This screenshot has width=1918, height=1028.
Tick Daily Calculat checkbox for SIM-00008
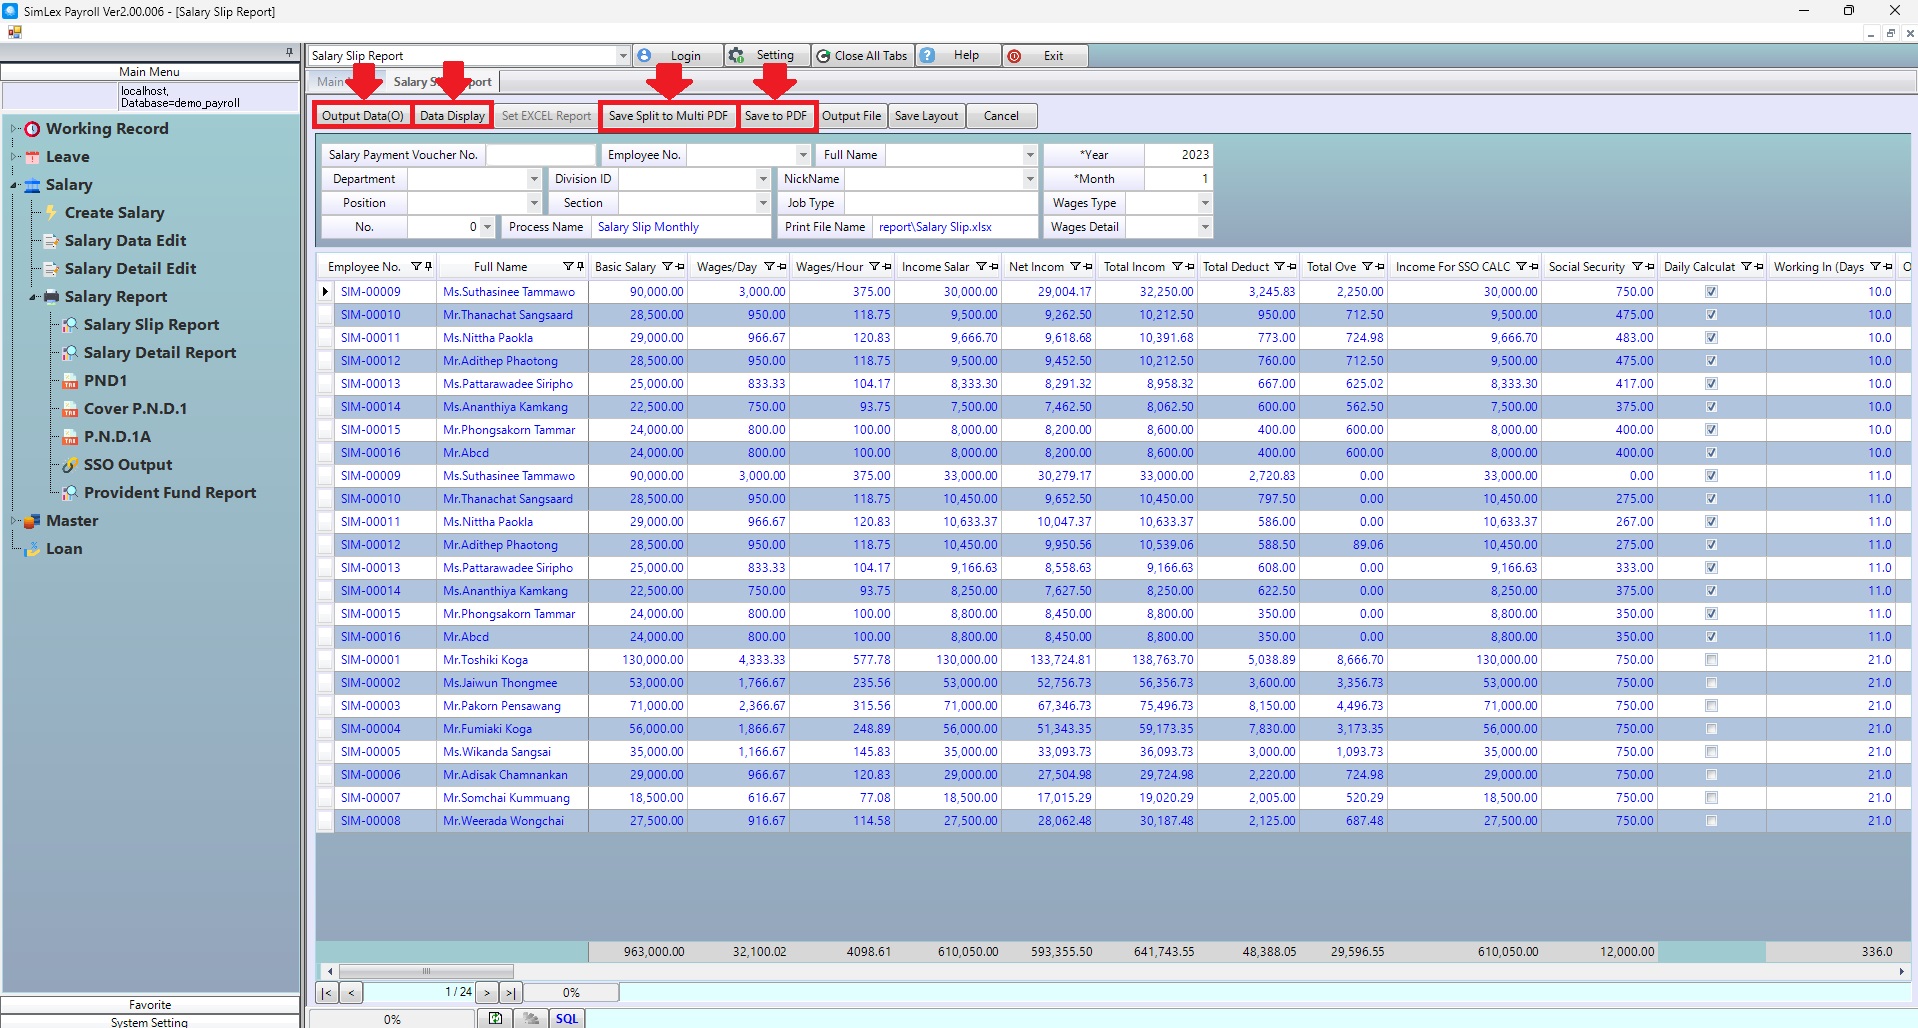tap(1711, 821)
